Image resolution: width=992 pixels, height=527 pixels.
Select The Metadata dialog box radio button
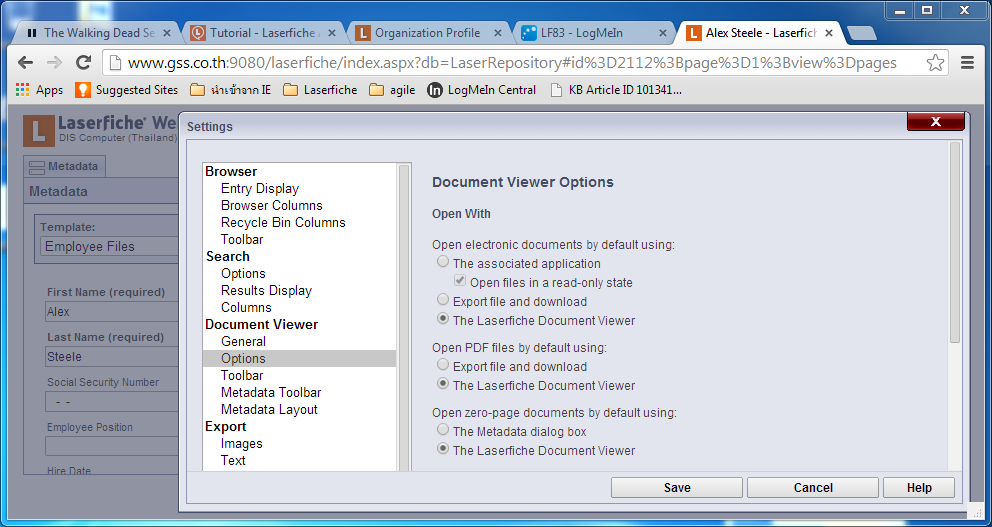coord(443,430)
